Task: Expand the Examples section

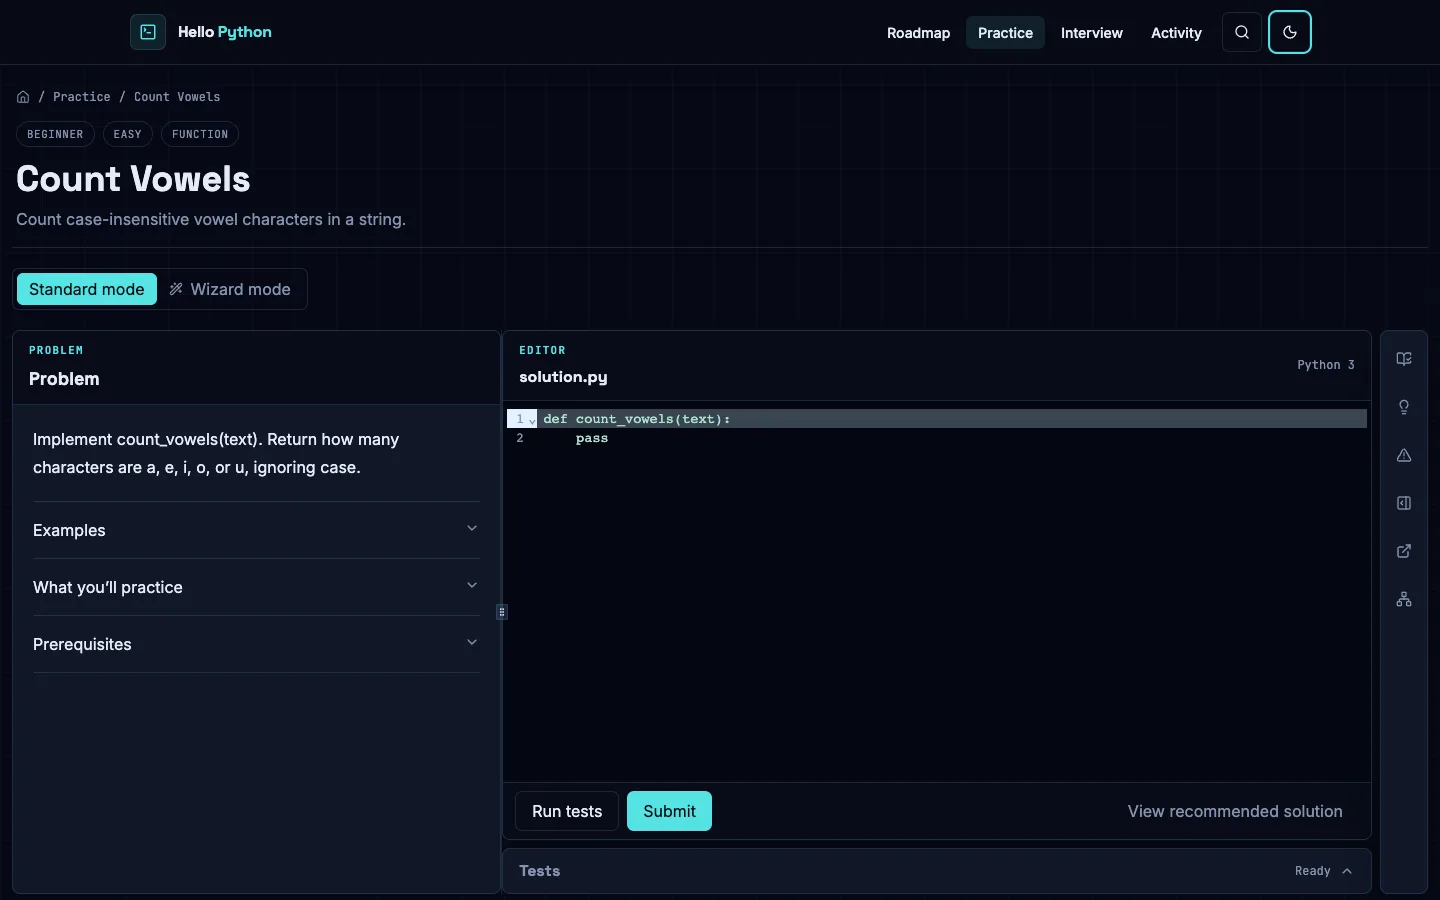Action: (x=256, y=530)
